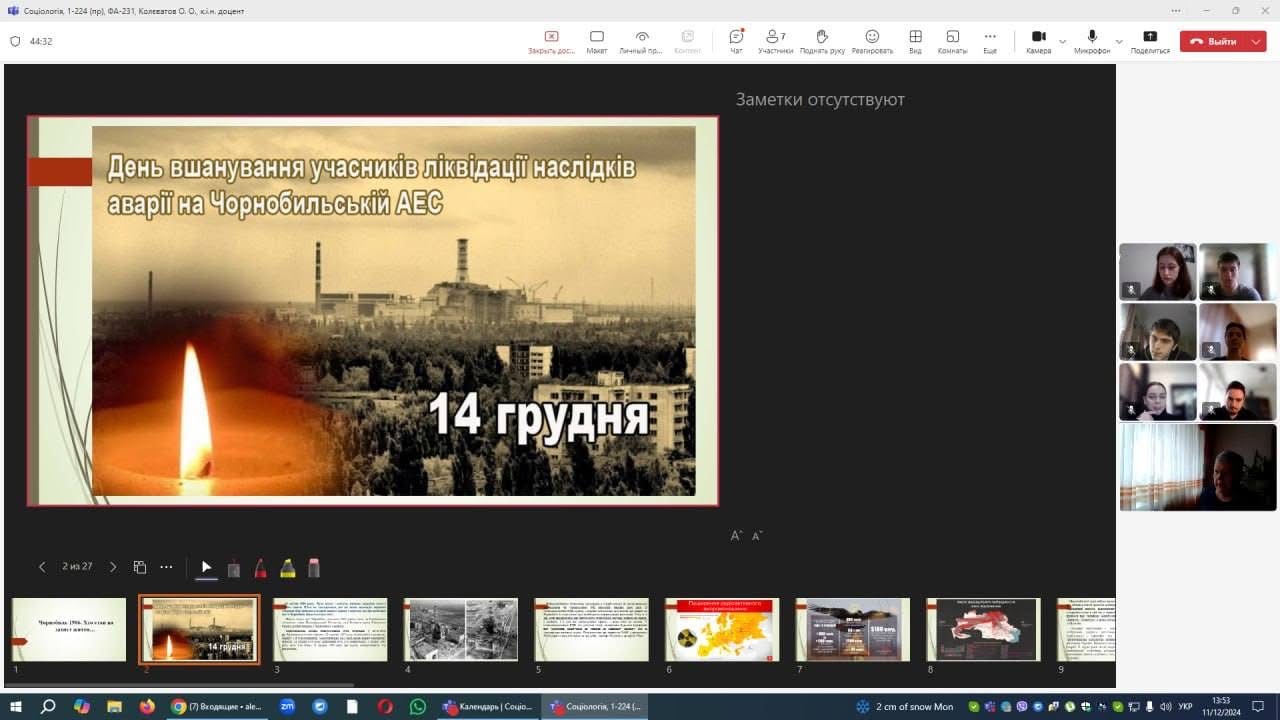Open Zoom from the Windows taskbar

point(287,706)
